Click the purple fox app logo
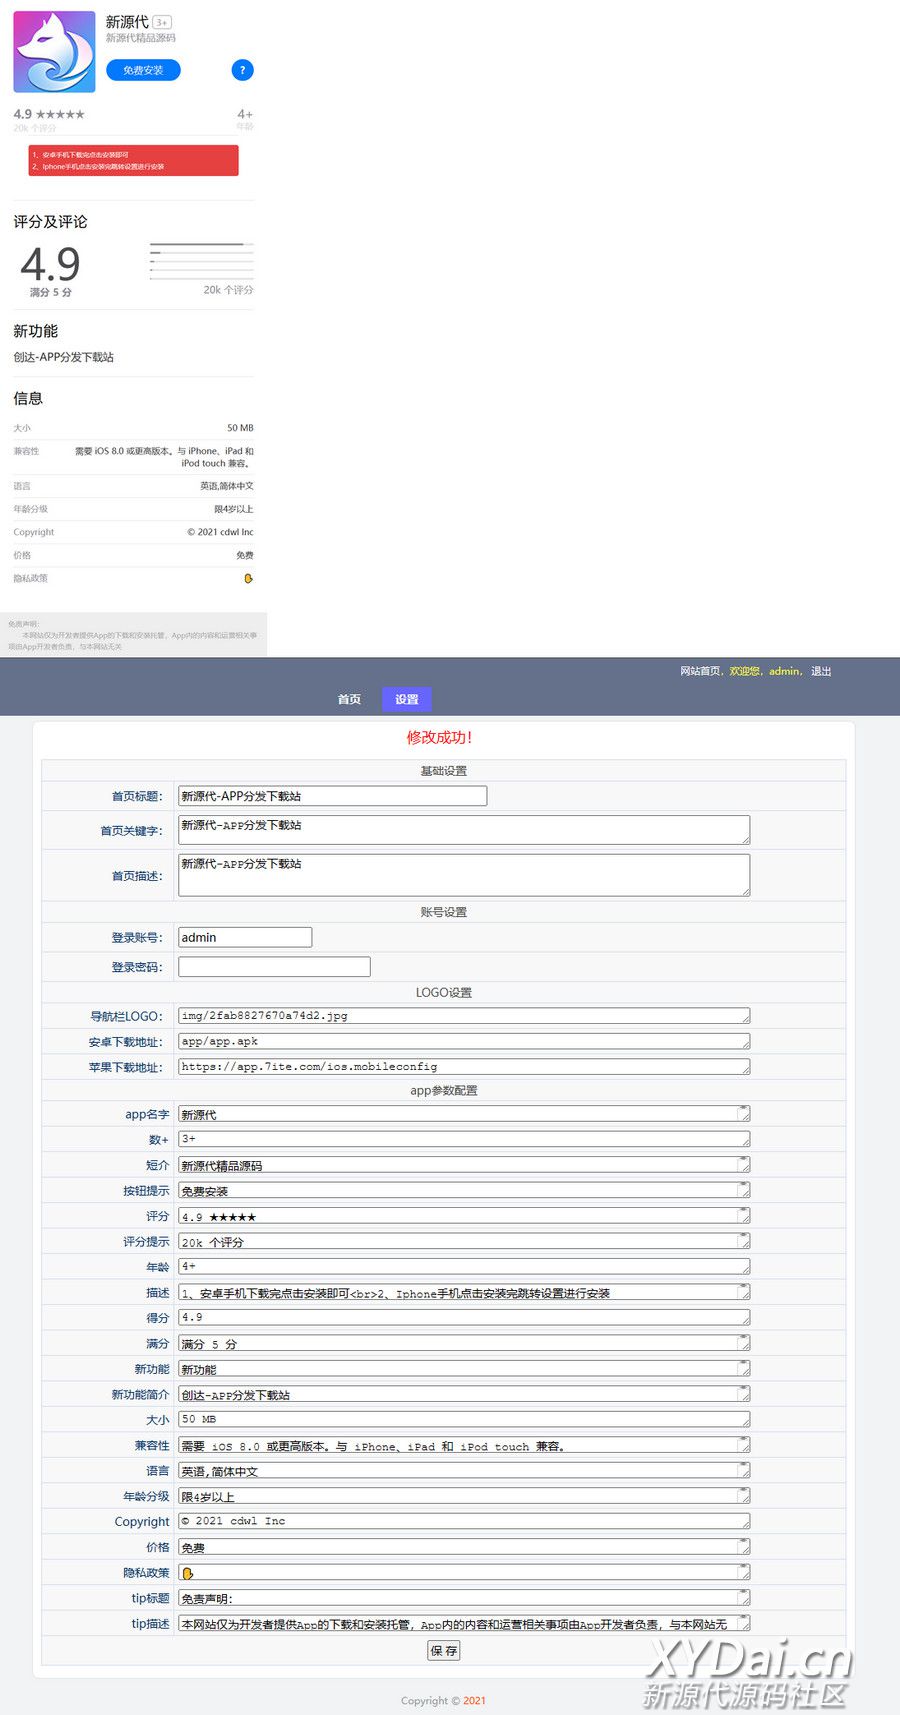The image size is (900, 1715). [54, 52]
